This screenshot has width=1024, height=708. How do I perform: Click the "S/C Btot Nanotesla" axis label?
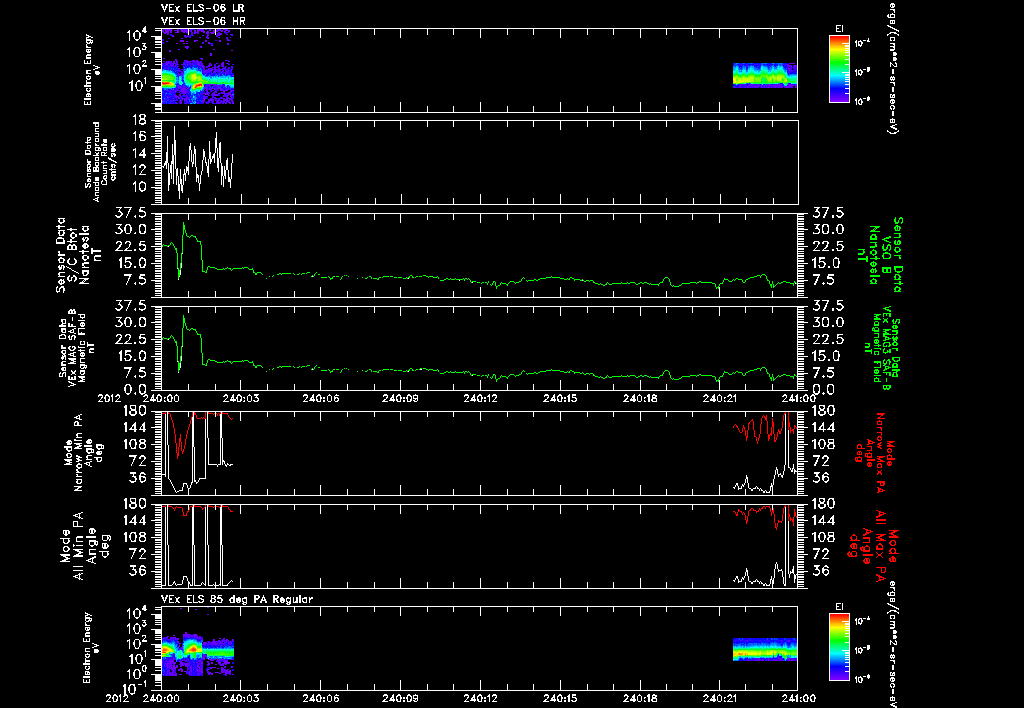79,254
